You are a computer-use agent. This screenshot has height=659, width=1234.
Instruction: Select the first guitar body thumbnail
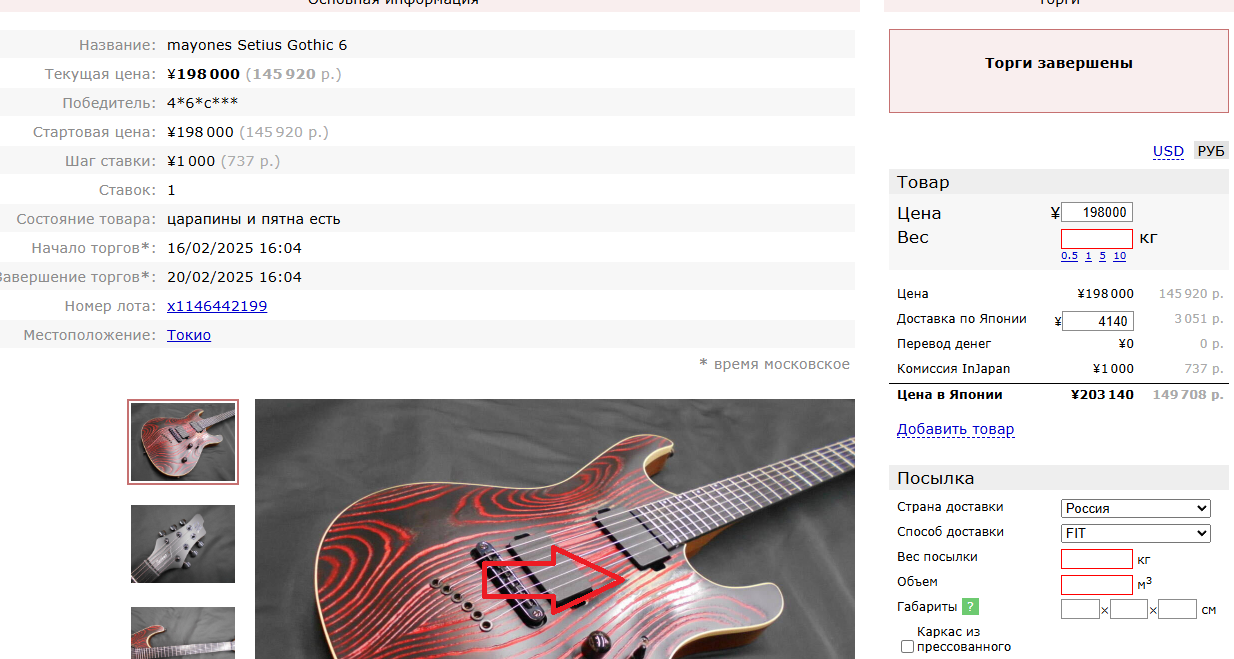tap(183, 442)
